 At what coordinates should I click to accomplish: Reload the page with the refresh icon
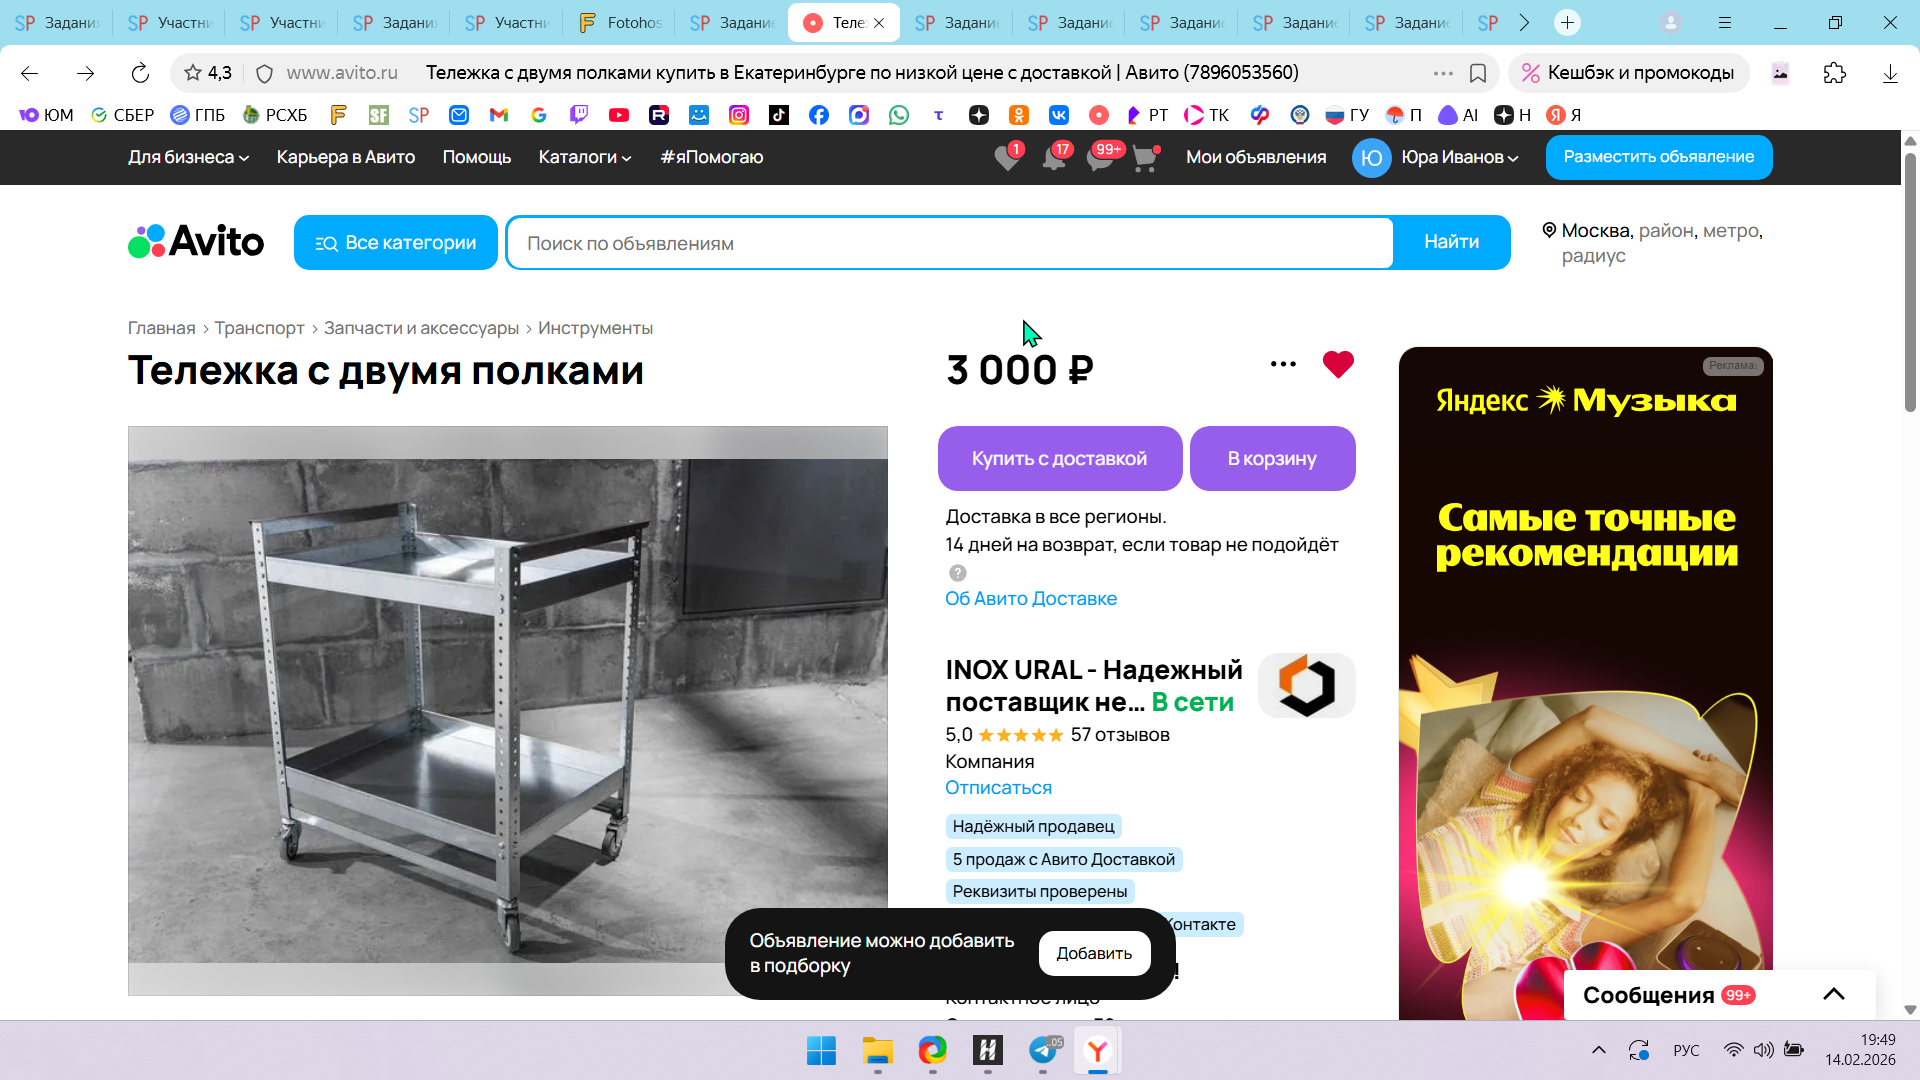click(x=140, y=73)
